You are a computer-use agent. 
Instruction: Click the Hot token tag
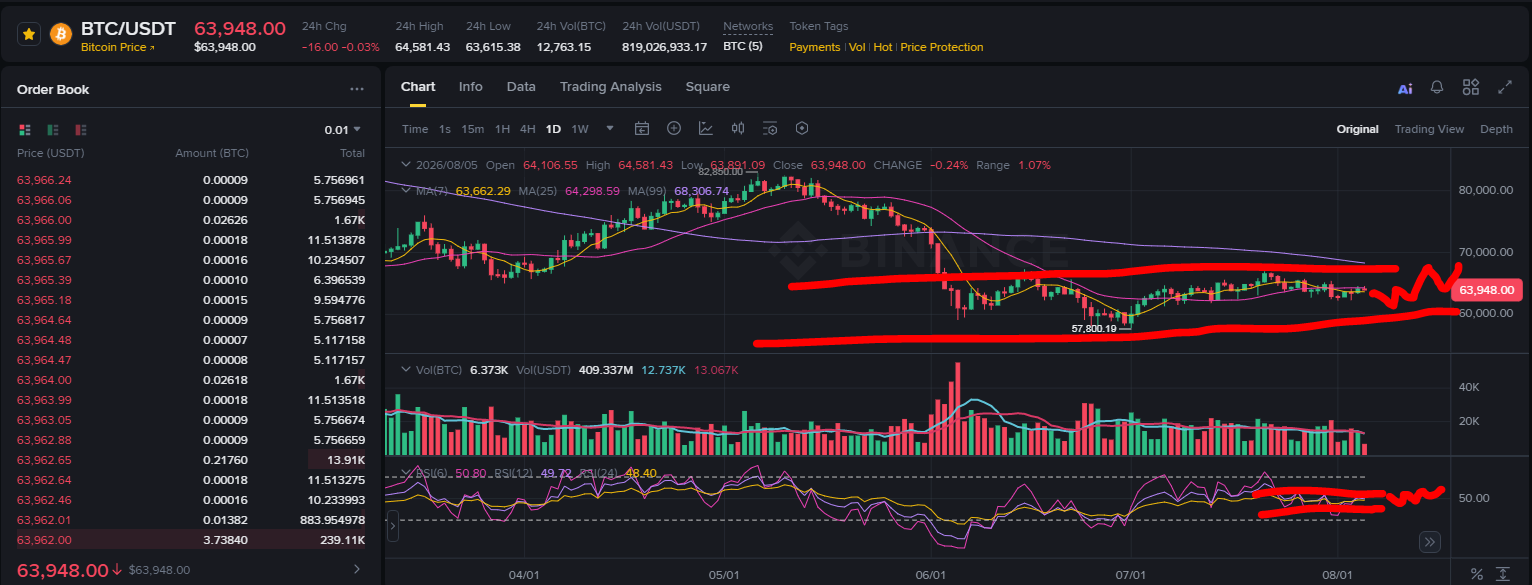click(883, 47)
